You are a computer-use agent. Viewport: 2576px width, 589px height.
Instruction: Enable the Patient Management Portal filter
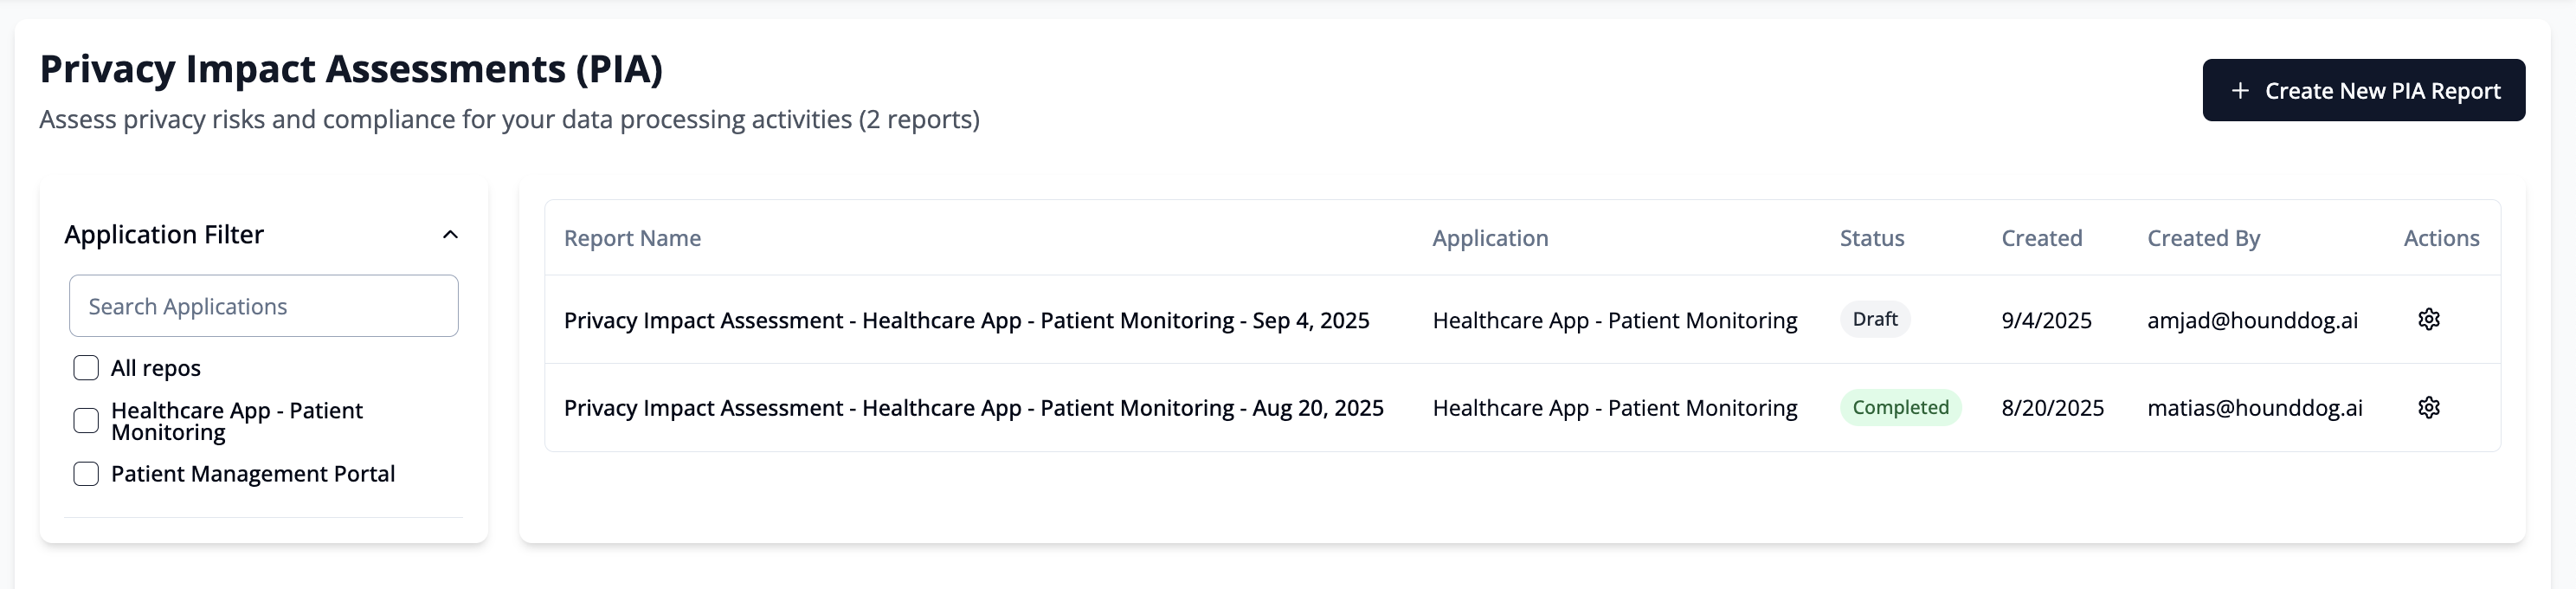click(87, 474)
